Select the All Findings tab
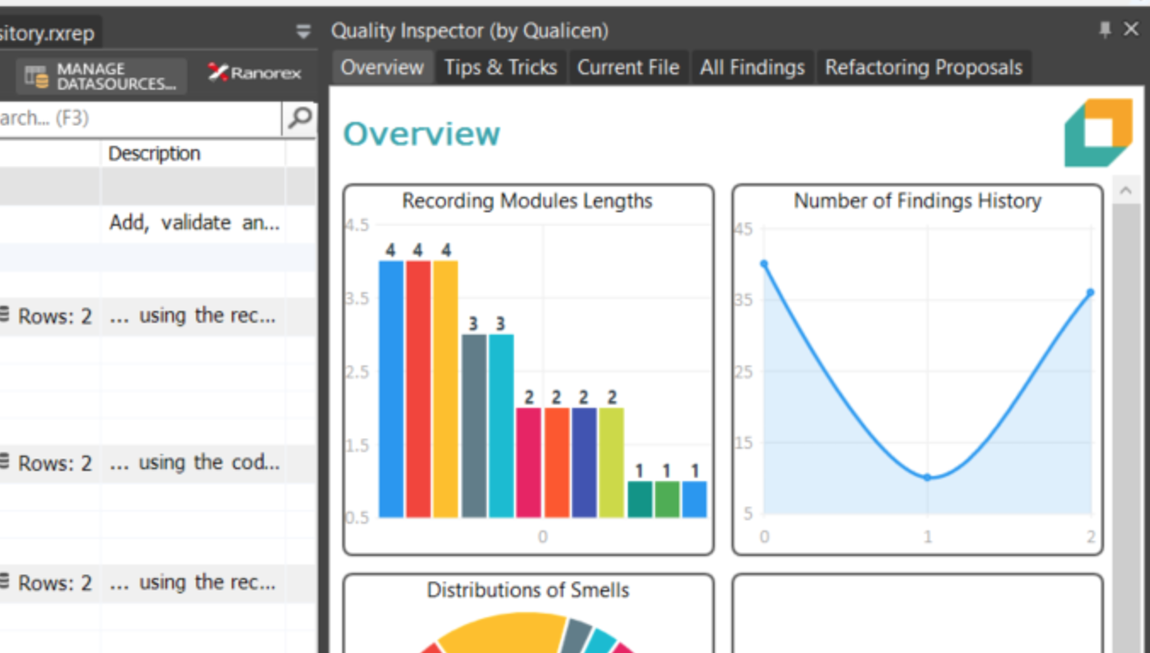1150x653 pixels. point(751,68)
